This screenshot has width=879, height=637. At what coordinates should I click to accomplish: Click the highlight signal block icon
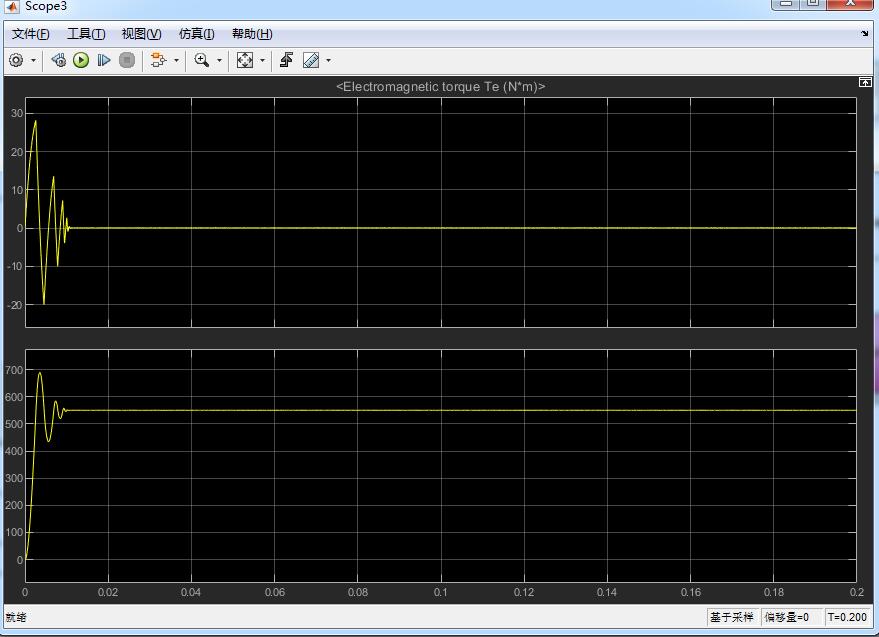159,60
